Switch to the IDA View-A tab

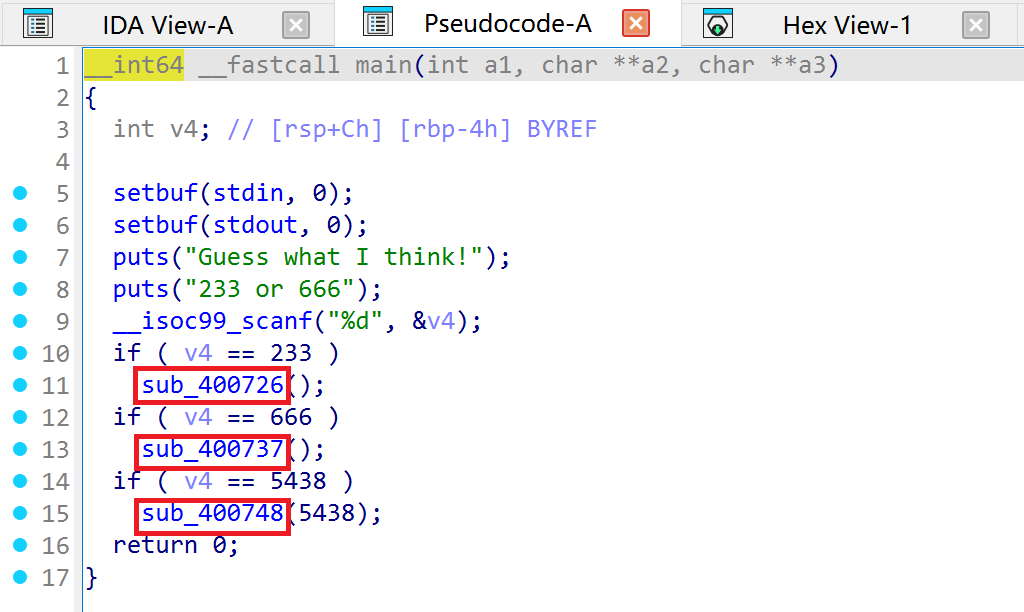pos(167,25)
